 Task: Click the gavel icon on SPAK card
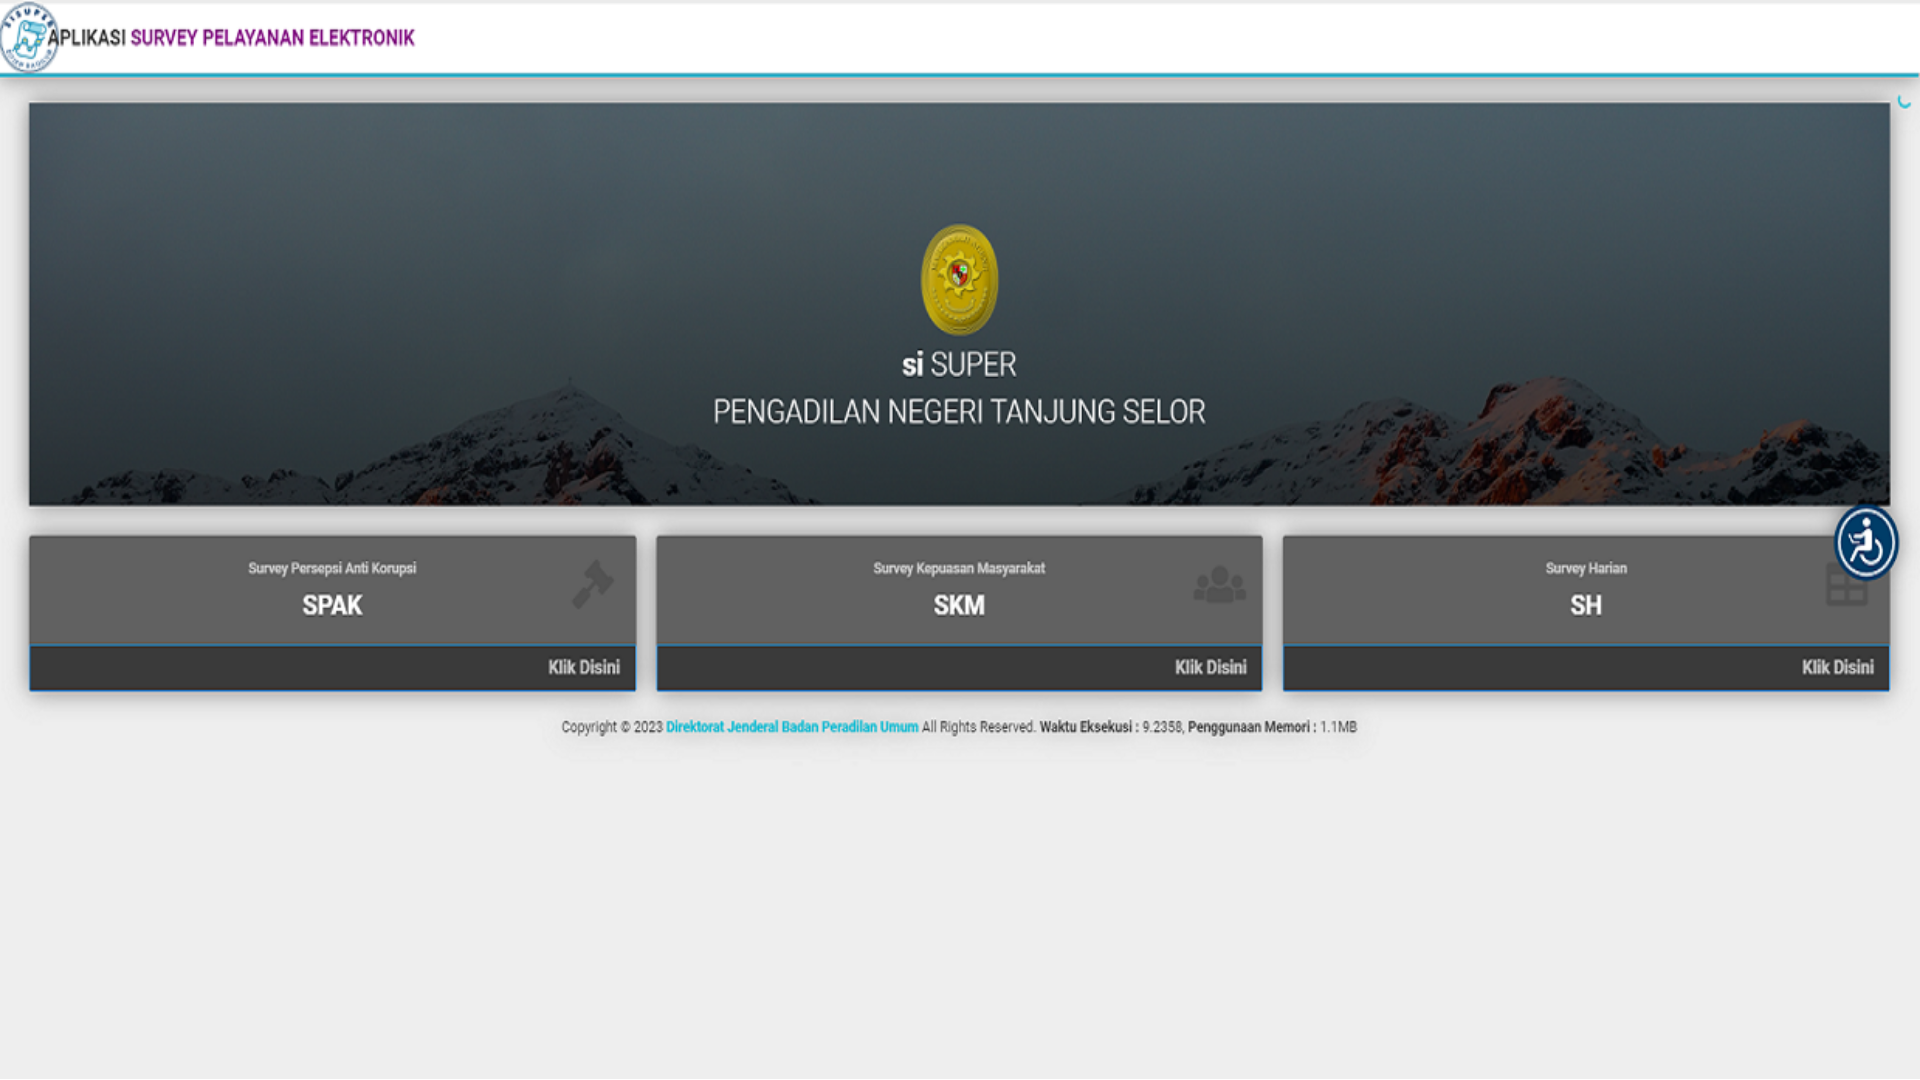point(592,584)
